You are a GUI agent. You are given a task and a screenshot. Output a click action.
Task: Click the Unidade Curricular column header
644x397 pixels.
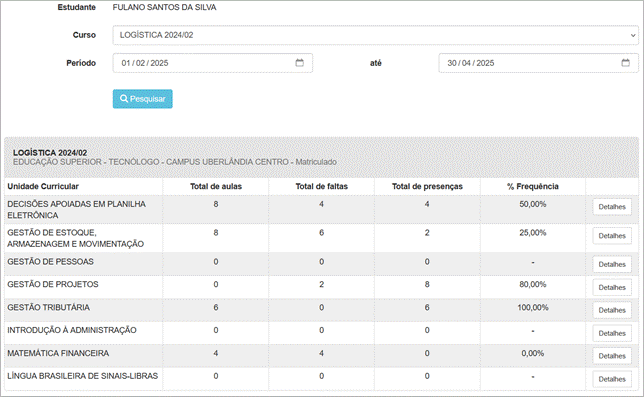tap(43, 186)
